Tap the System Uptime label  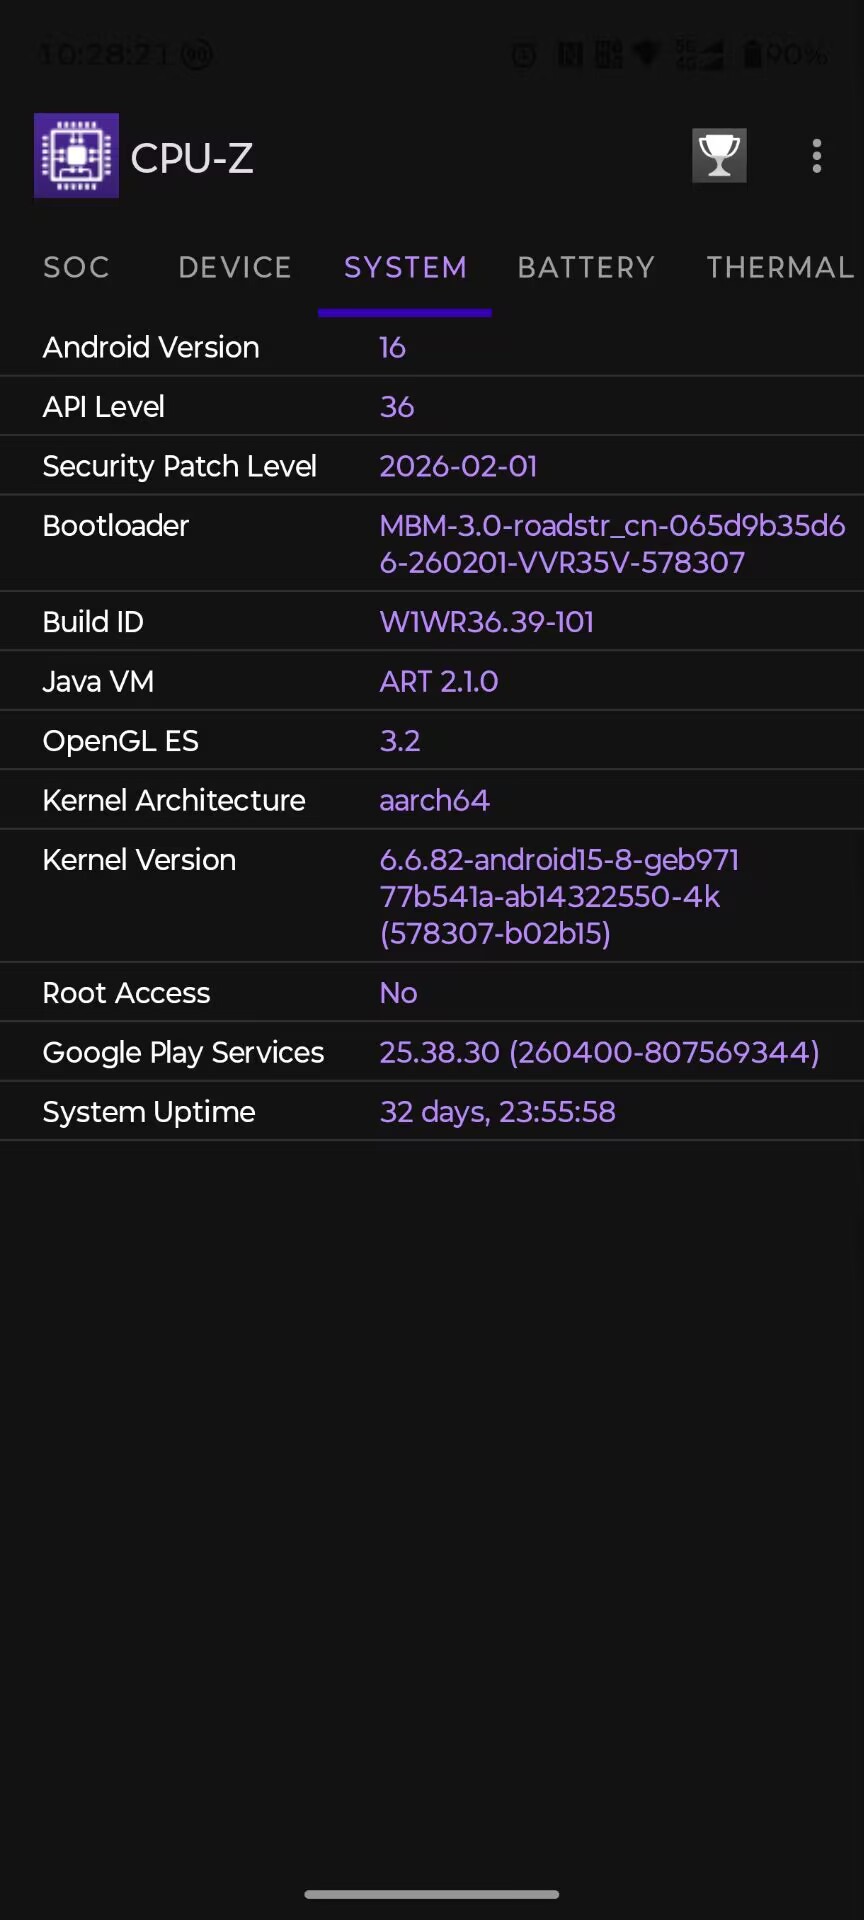[149, 1112]
